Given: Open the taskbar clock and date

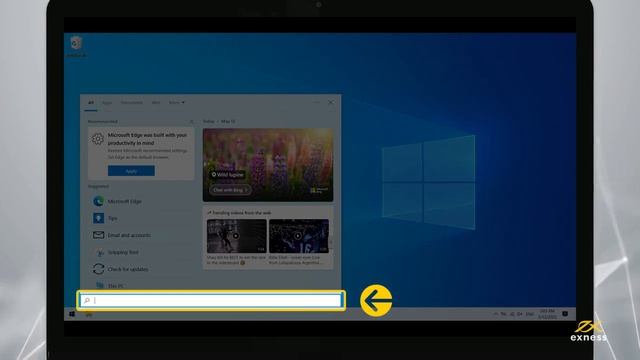Looking at the screenshot, I should click(547, 314).
